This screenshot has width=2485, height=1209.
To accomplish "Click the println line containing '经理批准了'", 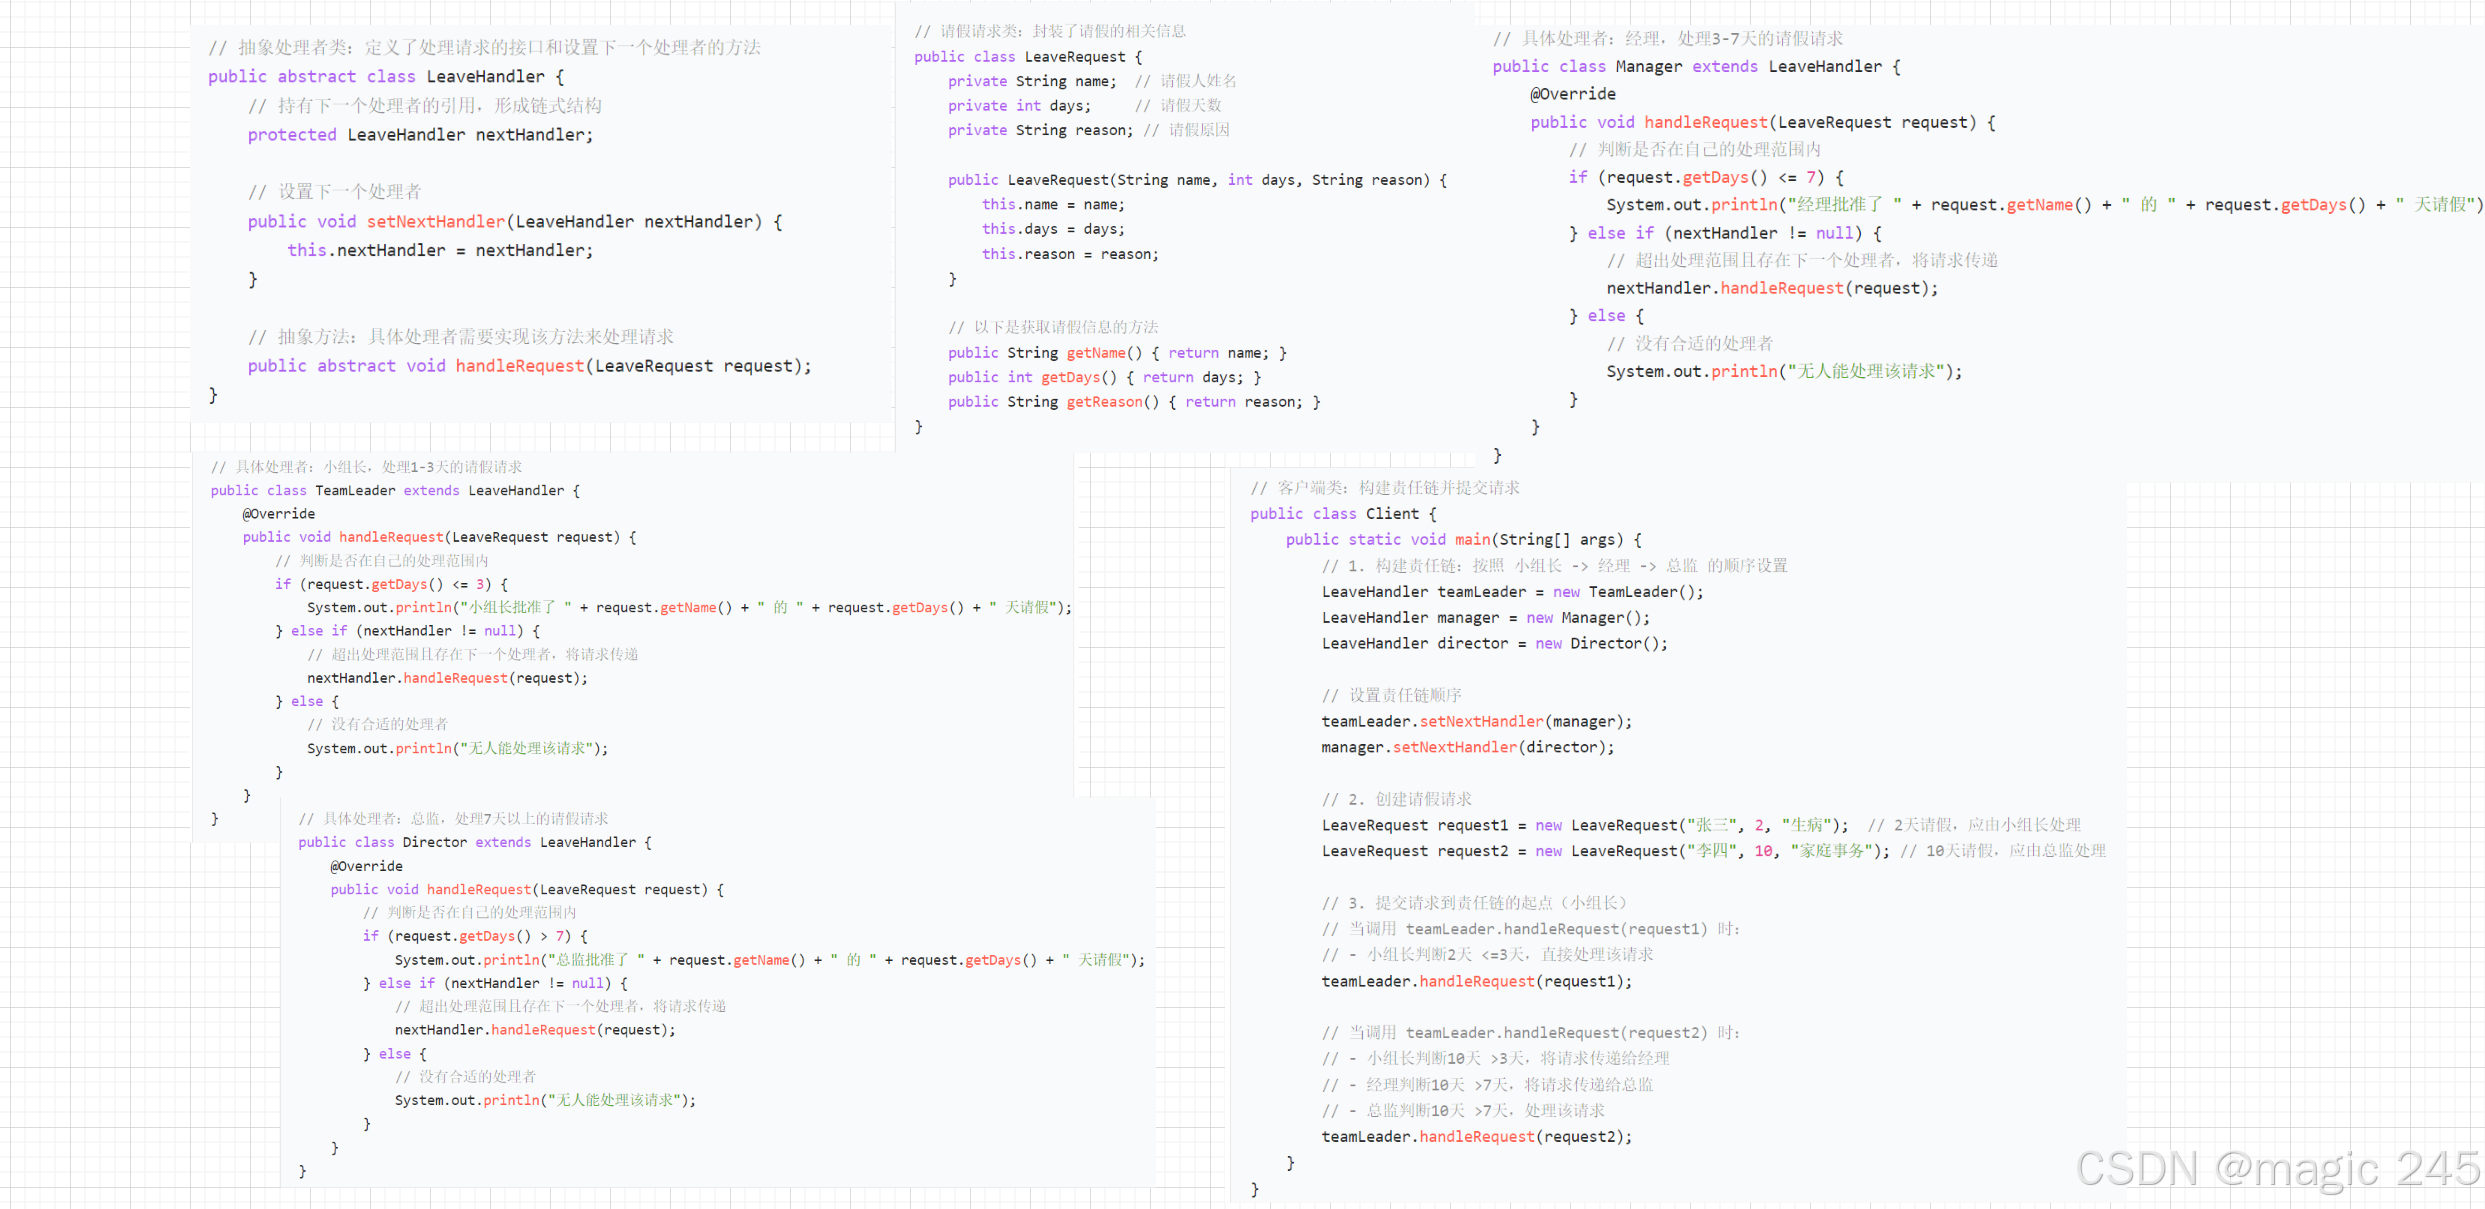I will (x=2040, y=205).
